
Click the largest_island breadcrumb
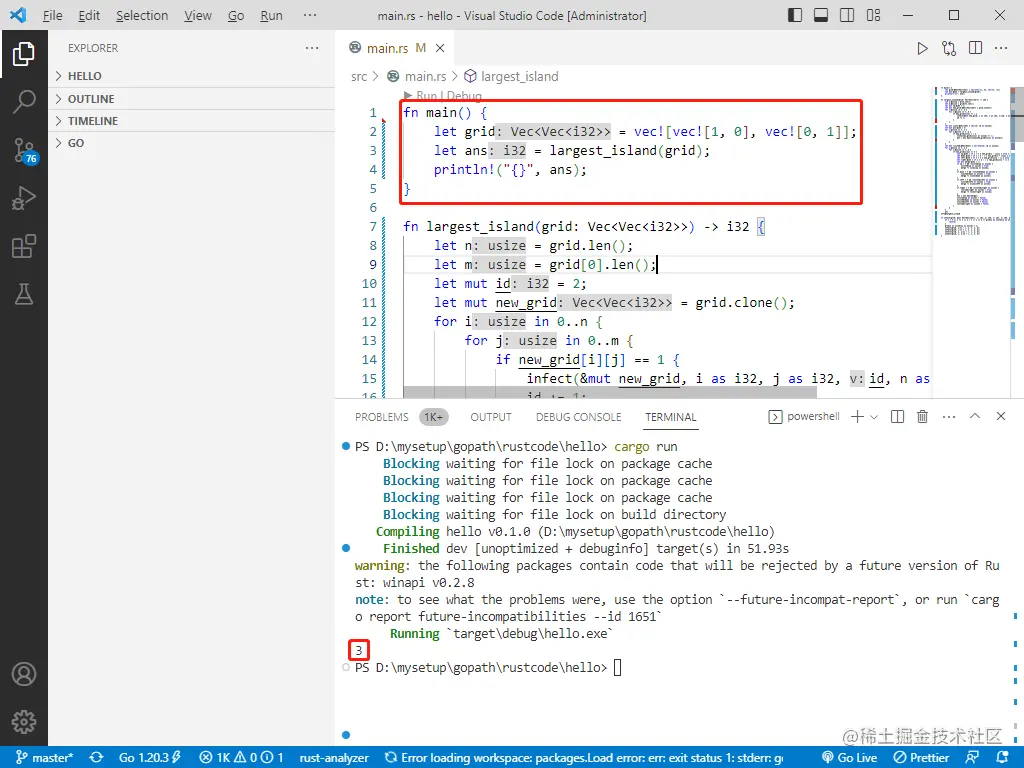[x=519, y=76]
